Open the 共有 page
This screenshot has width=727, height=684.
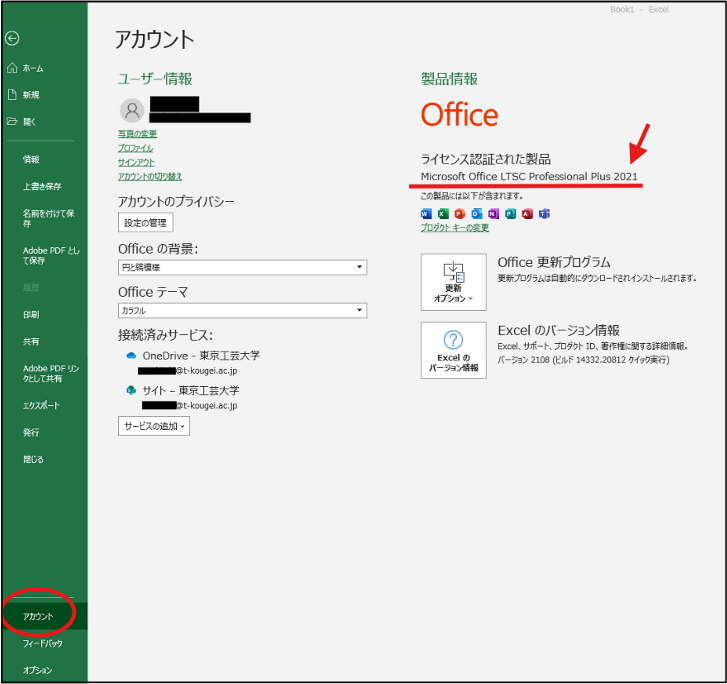click(32, 342)
